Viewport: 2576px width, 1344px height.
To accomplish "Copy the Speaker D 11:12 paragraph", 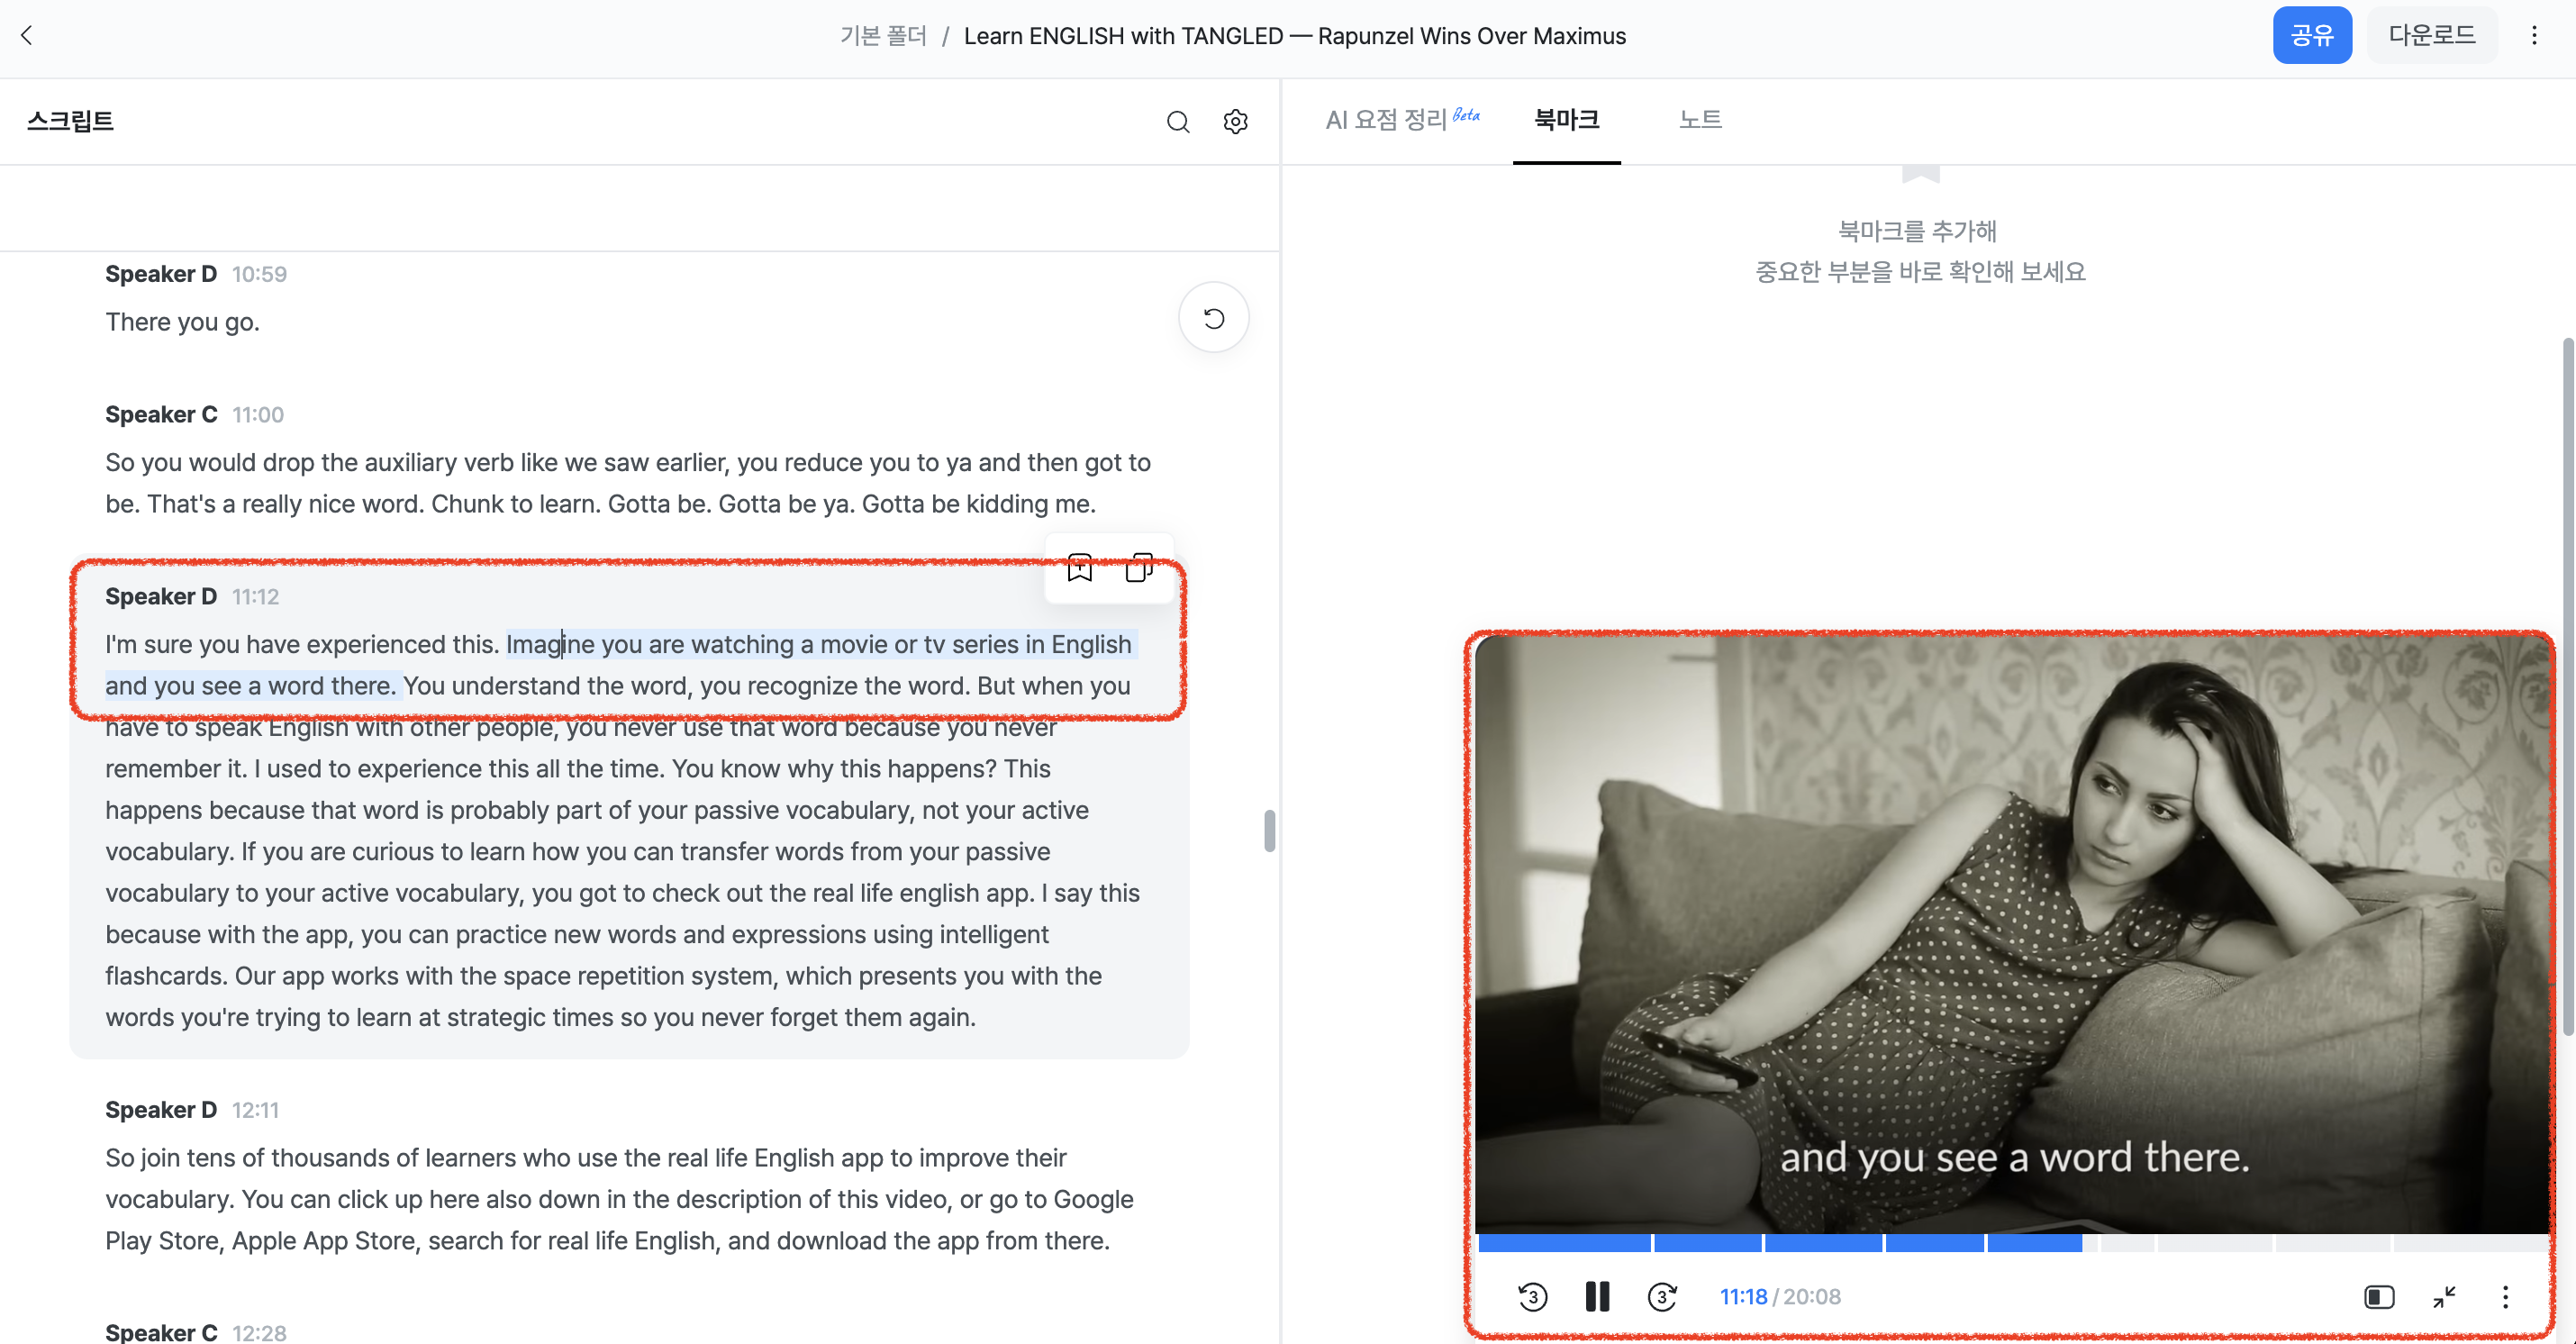I will [x=1139, y=568].
